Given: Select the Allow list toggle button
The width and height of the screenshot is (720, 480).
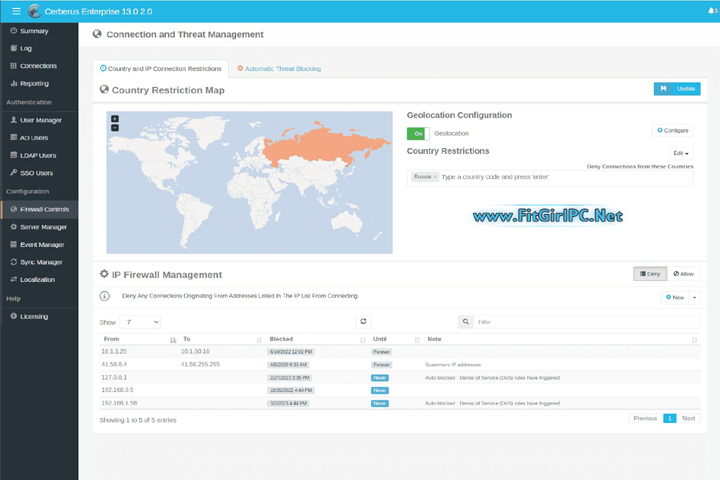Looking at the screenshot, I should (684, 273).
